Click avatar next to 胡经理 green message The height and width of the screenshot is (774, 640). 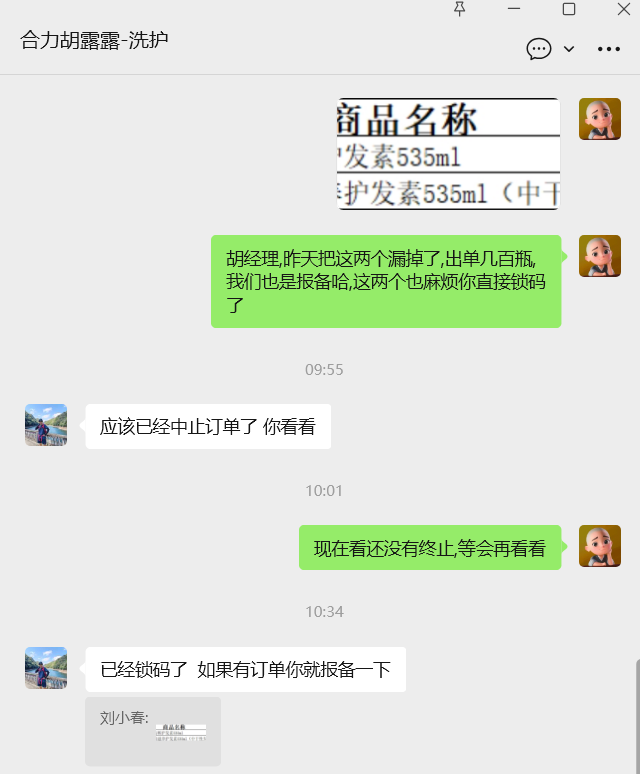pyautogui.click(x=600, y=256)
